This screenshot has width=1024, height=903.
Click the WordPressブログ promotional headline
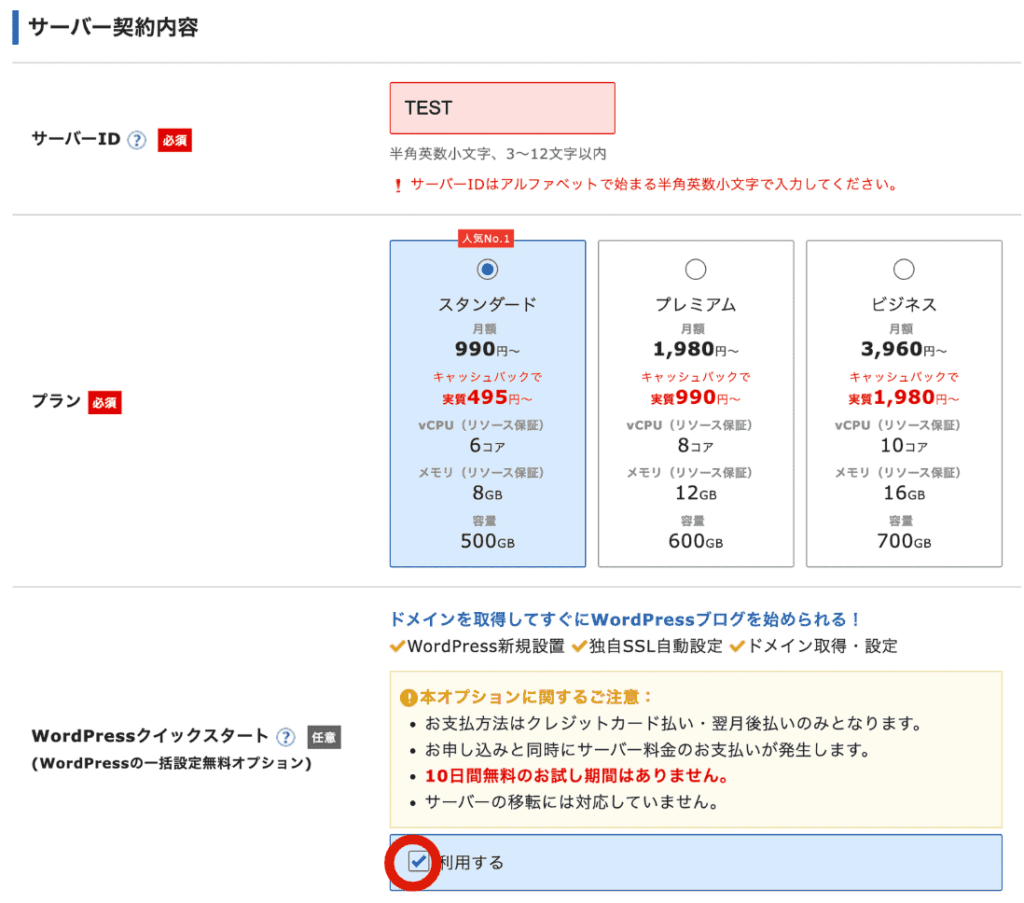point(625,619)
